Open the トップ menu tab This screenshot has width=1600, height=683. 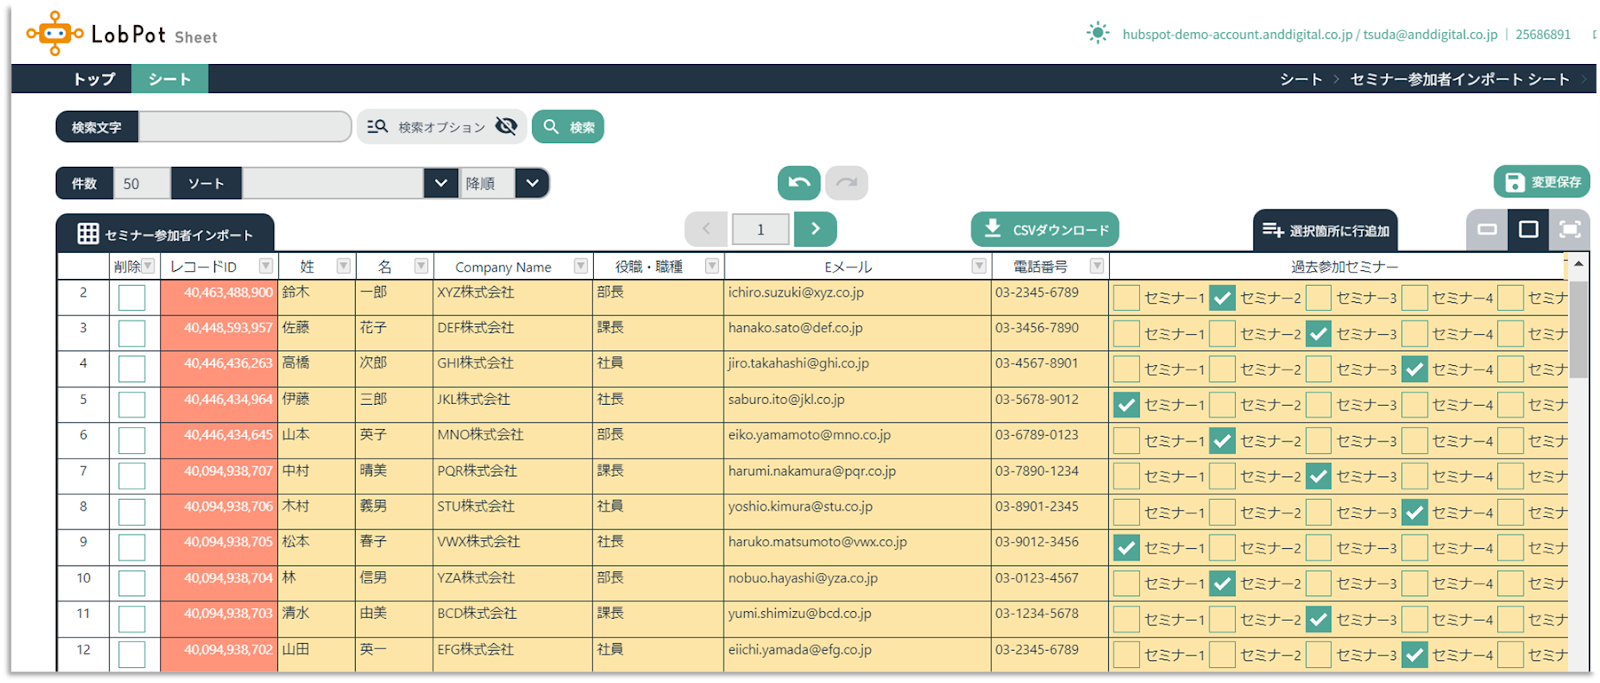(x=94, y=79)
